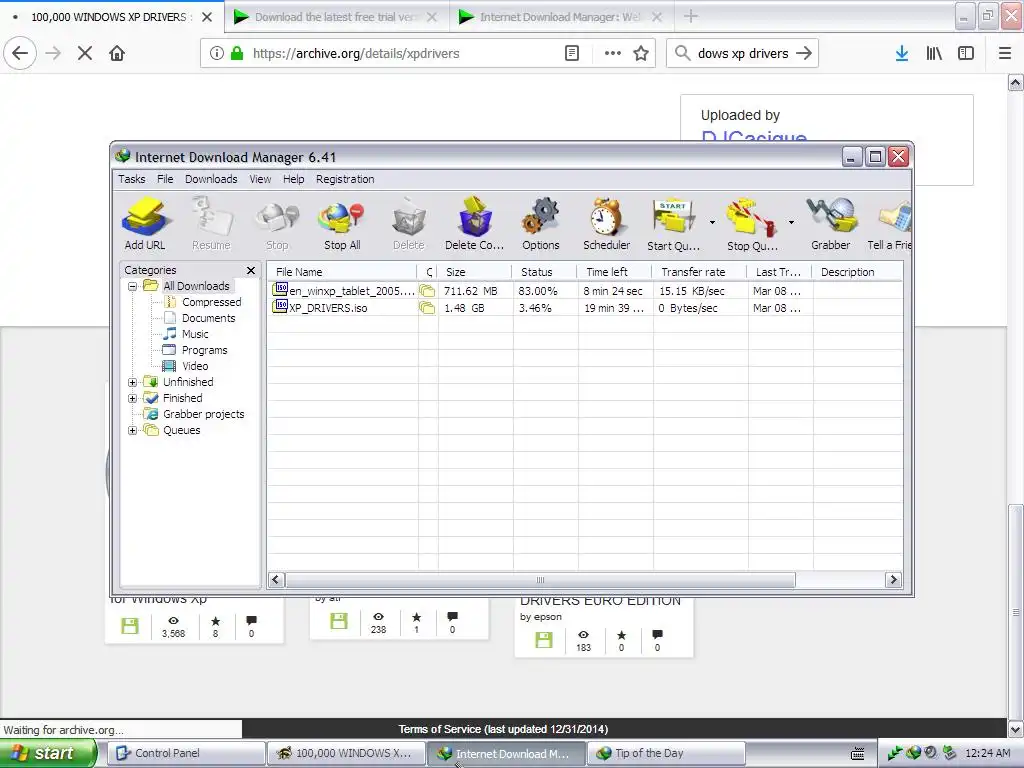The width and height of the screenshot is (1024, 768).
Task: Click the Tell a Friend icon
Action: (x=889, y=224)
